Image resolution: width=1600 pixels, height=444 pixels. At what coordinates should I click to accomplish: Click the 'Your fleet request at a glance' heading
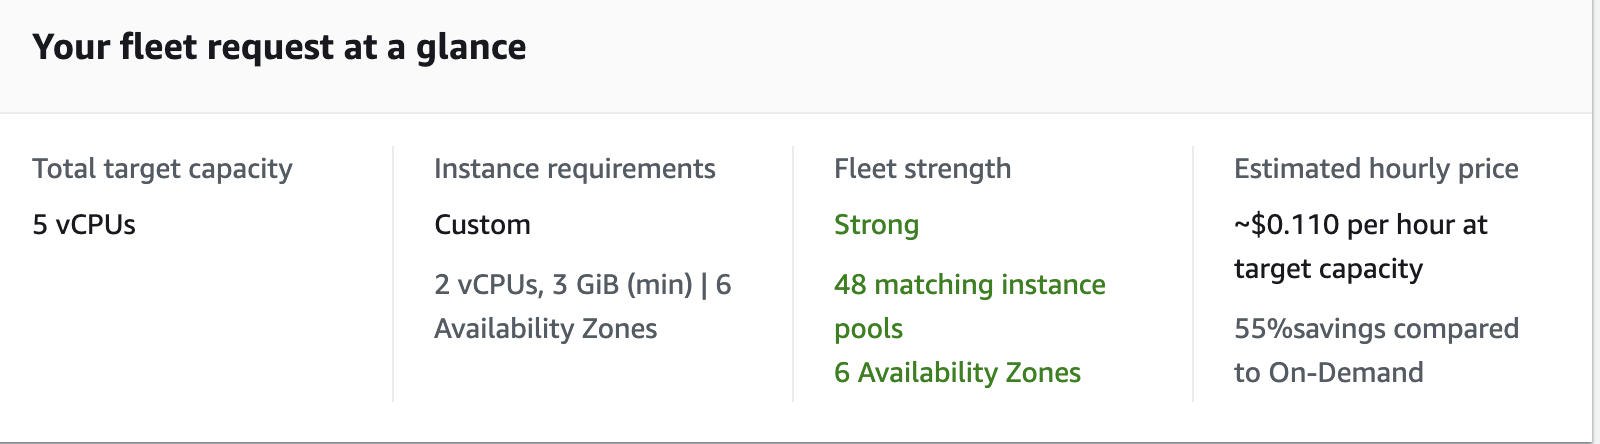(x=279, y=47)
